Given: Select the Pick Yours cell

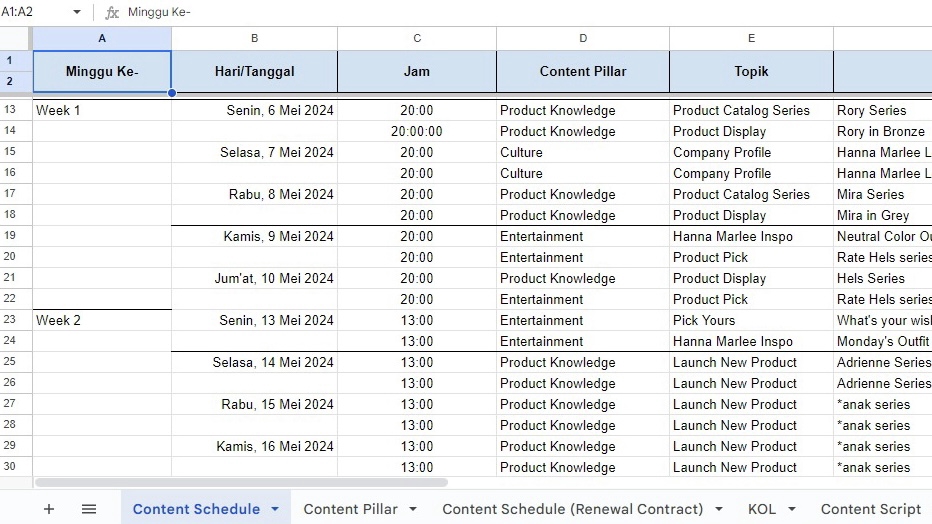Looking at the screenshot, I should 751,320.
